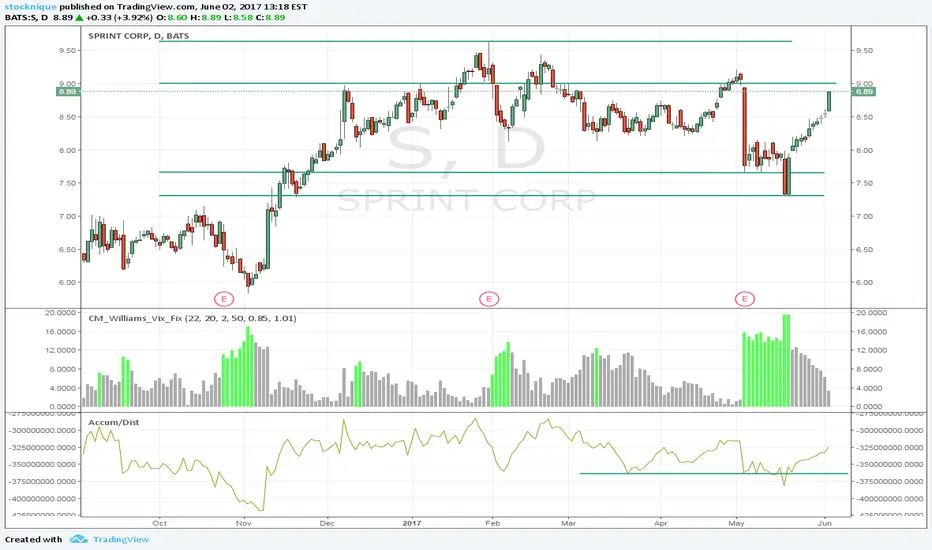Click the right 8.89 price tag
This screenshot has width=932, height=550.
[x=864, y=92]
